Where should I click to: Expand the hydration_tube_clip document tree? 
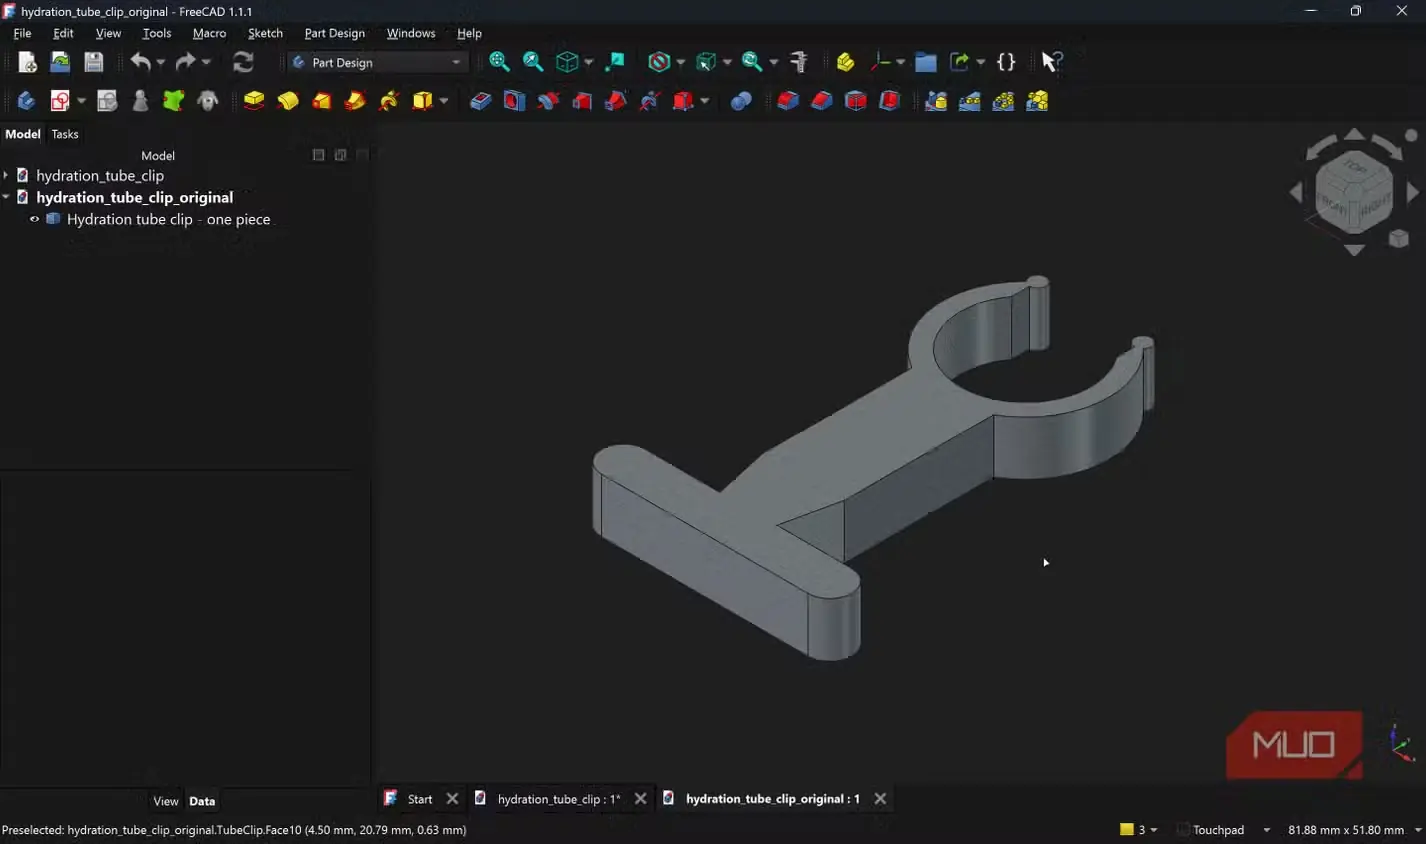point(6,175)
